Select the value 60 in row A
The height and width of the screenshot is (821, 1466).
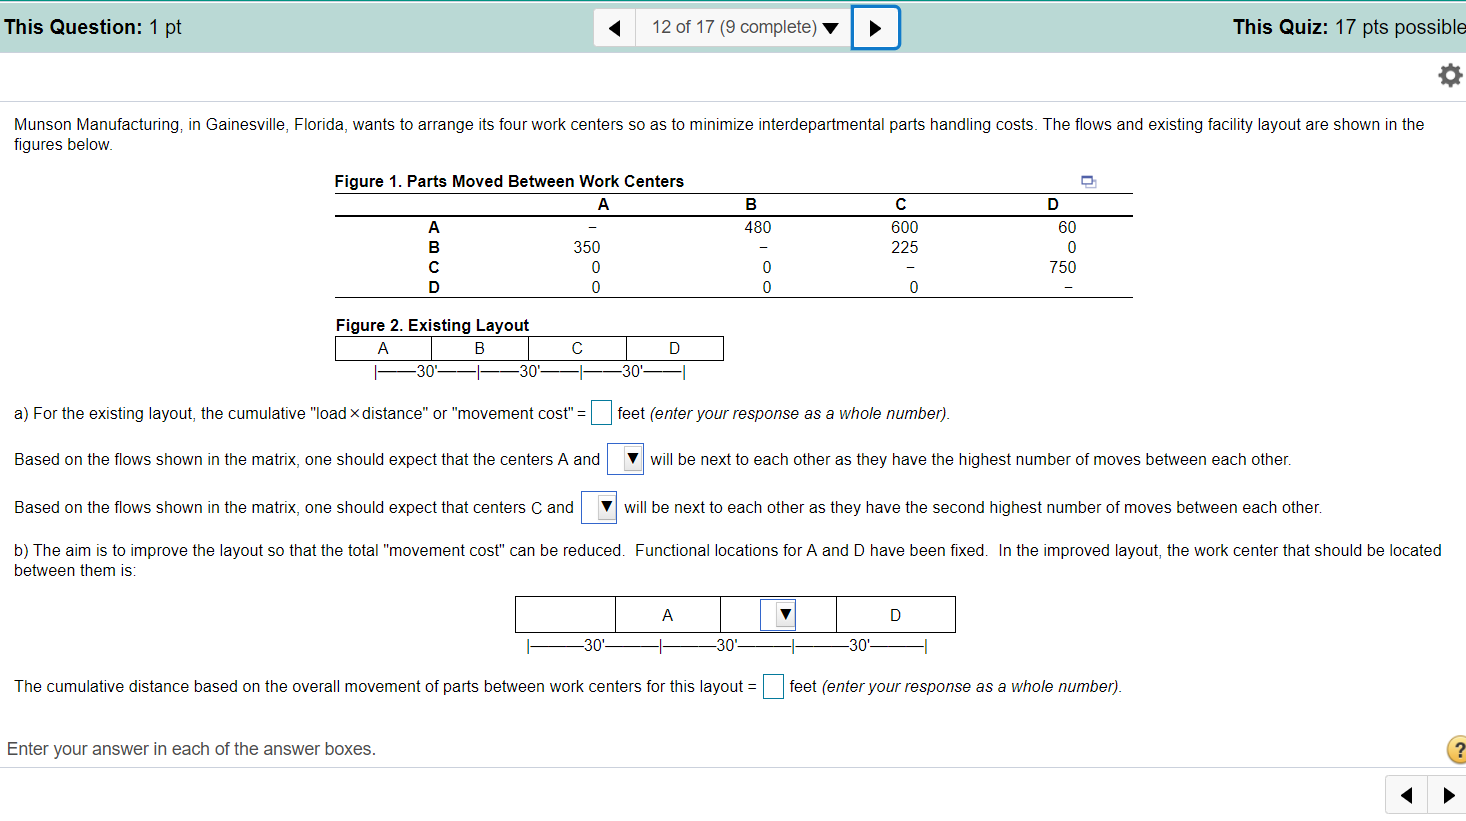[x=1067, y=227]
